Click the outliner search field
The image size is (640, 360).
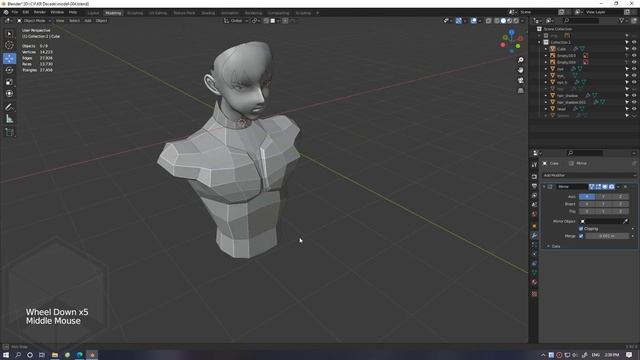tap(581, 20)
